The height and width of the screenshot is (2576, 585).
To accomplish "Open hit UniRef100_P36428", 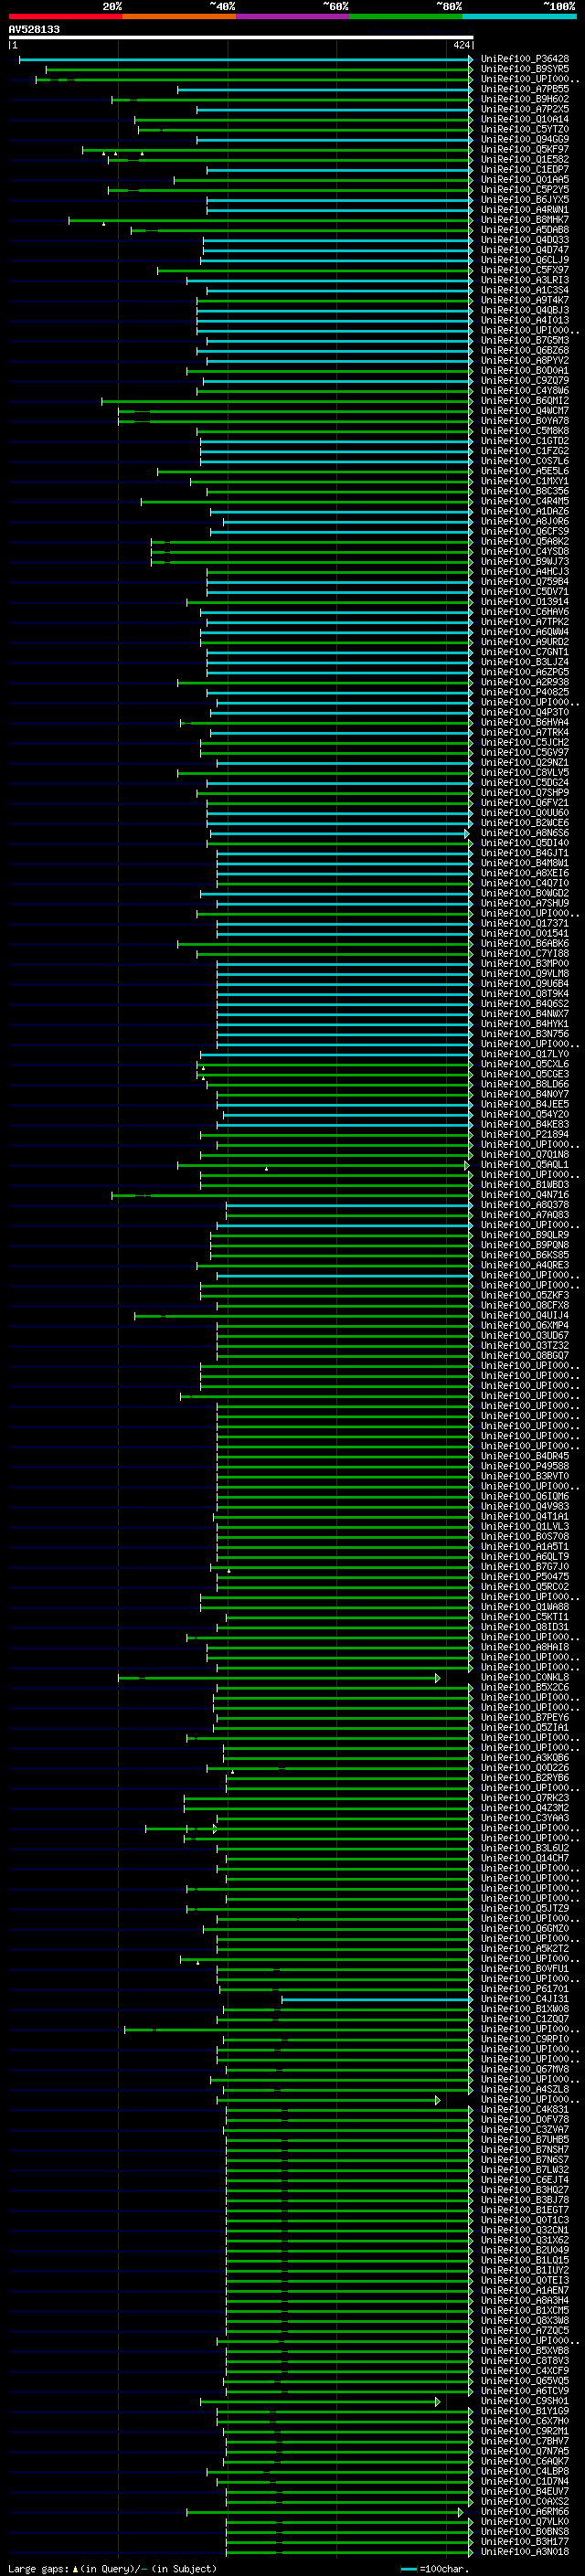I will (x=525, y=60).
